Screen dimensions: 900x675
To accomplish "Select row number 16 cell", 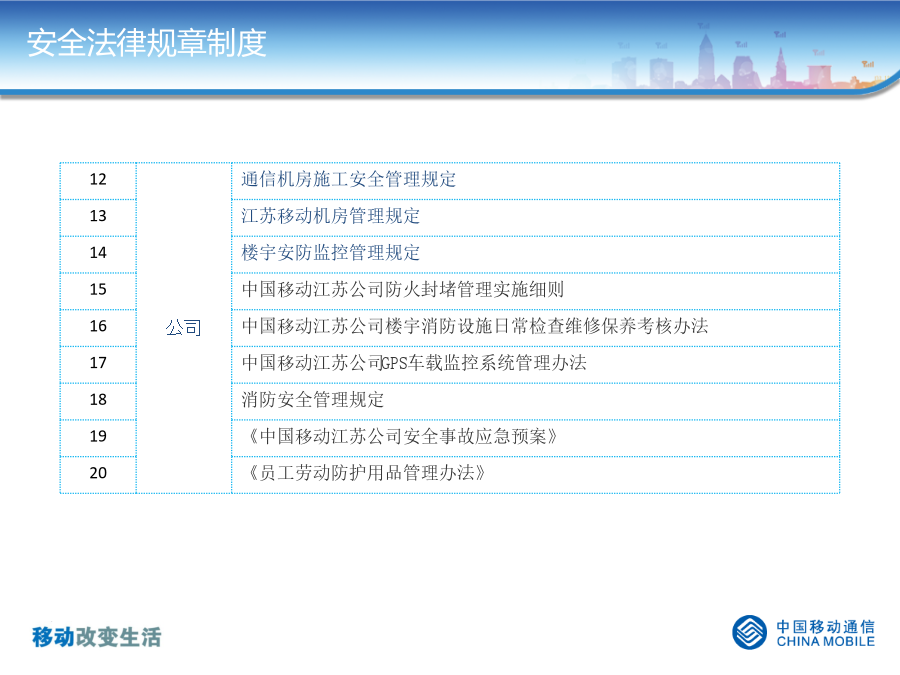I will pos(98,328).
